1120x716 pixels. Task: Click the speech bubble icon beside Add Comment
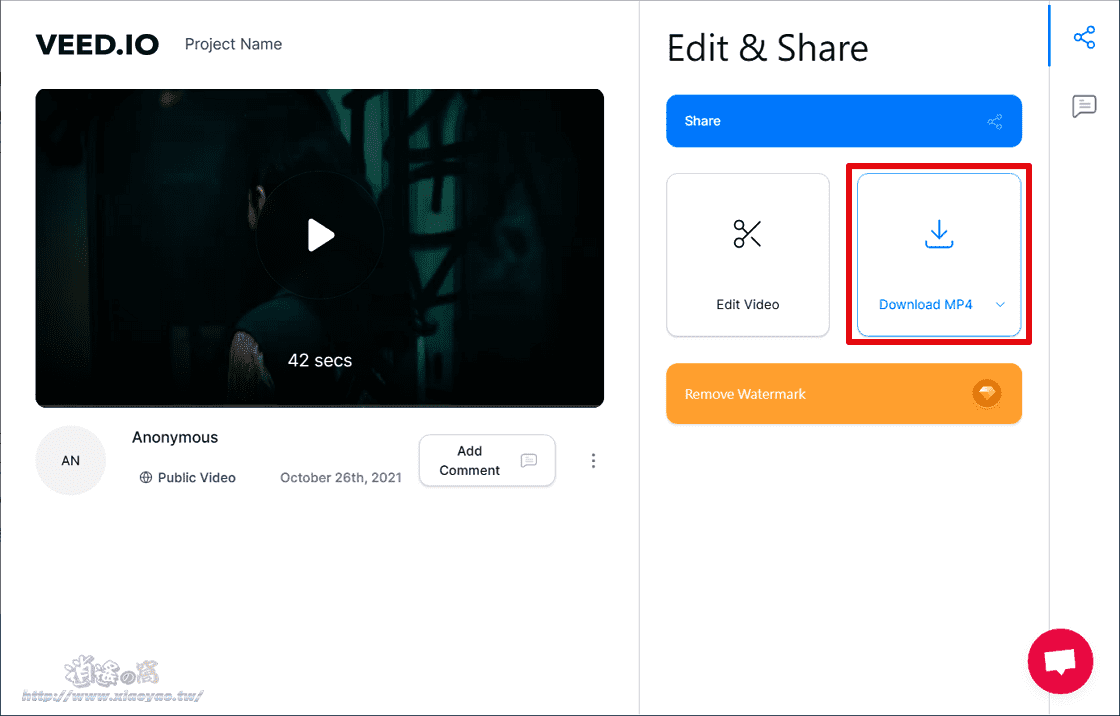click(x=529, y=461)
